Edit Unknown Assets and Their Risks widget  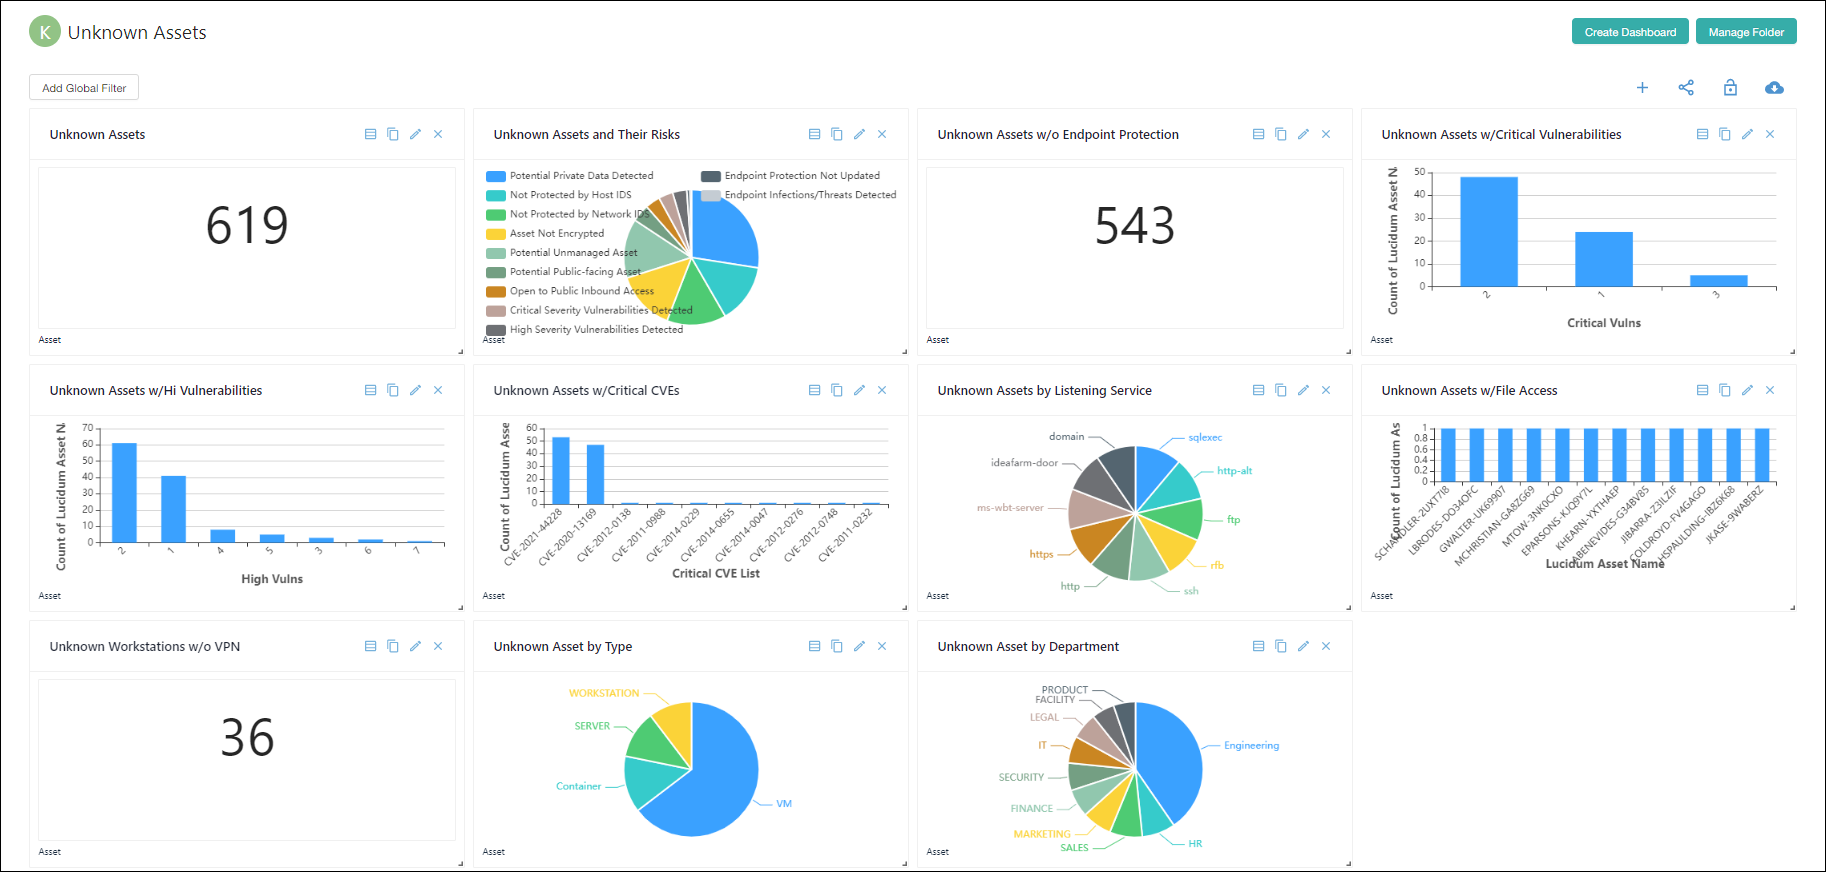[859, 134]
